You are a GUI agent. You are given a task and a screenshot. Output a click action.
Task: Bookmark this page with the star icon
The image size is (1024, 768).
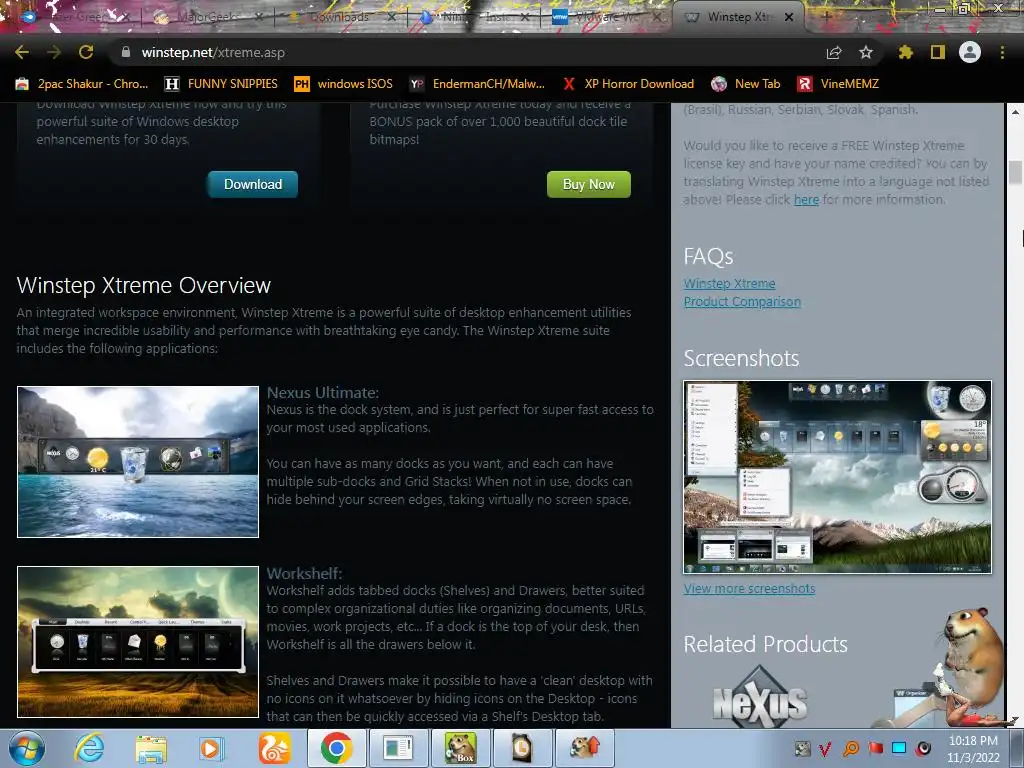pyautogui.click(x=866, y=52)
